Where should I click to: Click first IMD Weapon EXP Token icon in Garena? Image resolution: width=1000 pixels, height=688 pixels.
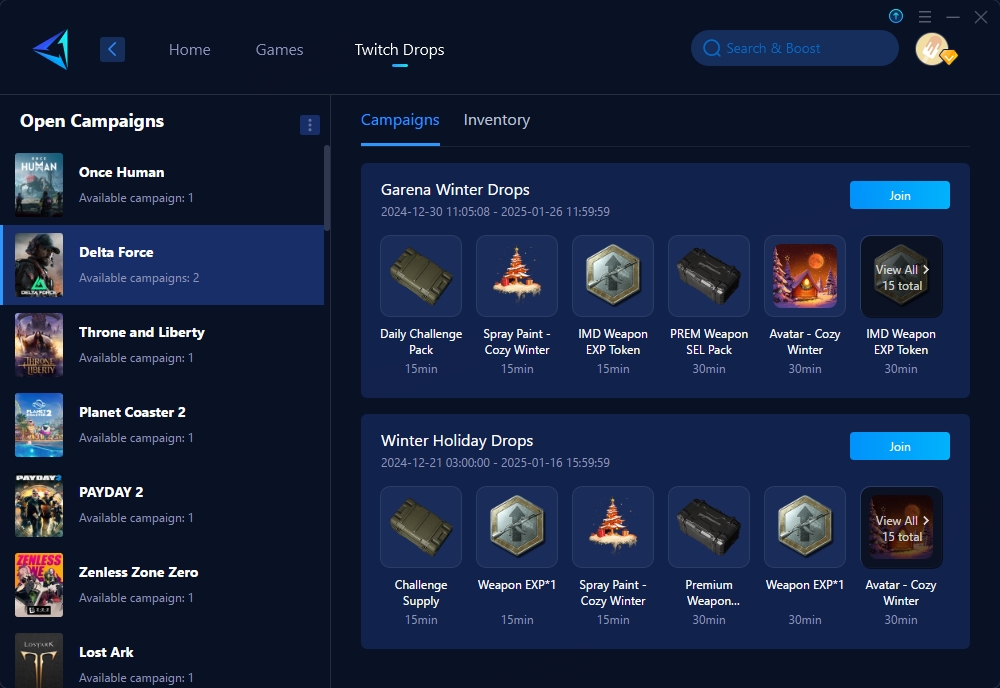(613, 276)
